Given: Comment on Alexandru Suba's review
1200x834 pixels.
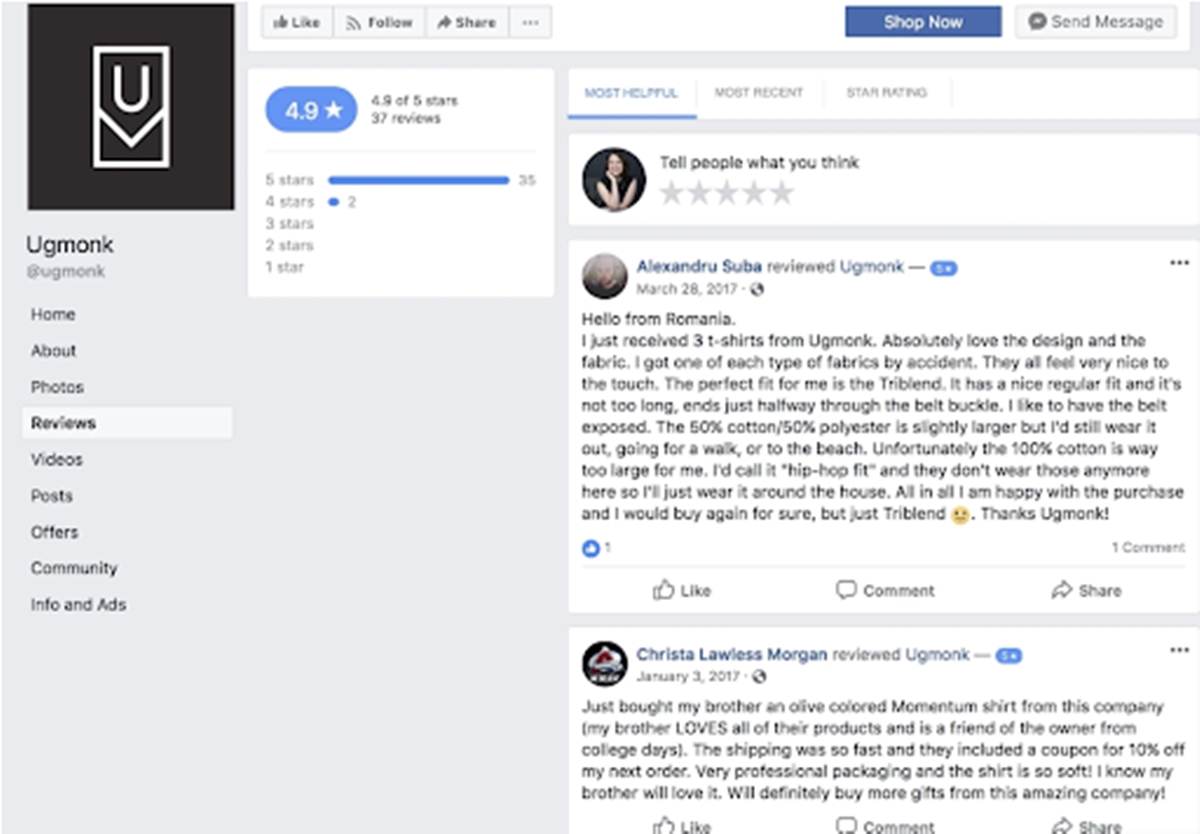Looking at the screenshot, I should click(885, 590).
